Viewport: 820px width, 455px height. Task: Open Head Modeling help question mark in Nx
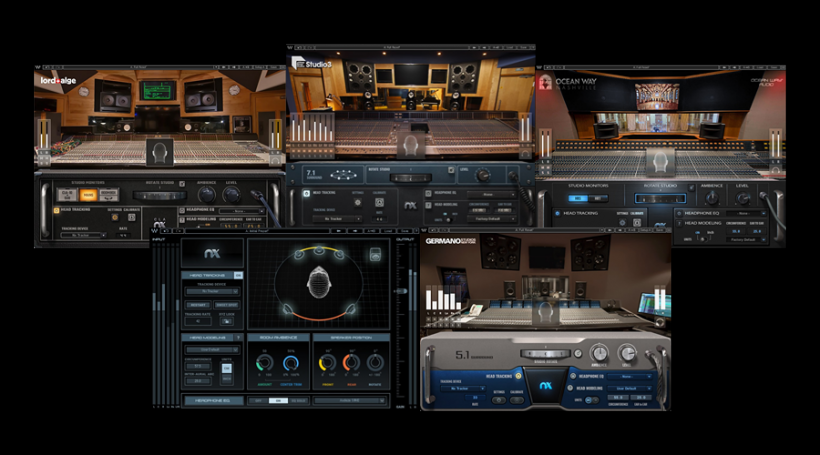(x=238, y=338)
